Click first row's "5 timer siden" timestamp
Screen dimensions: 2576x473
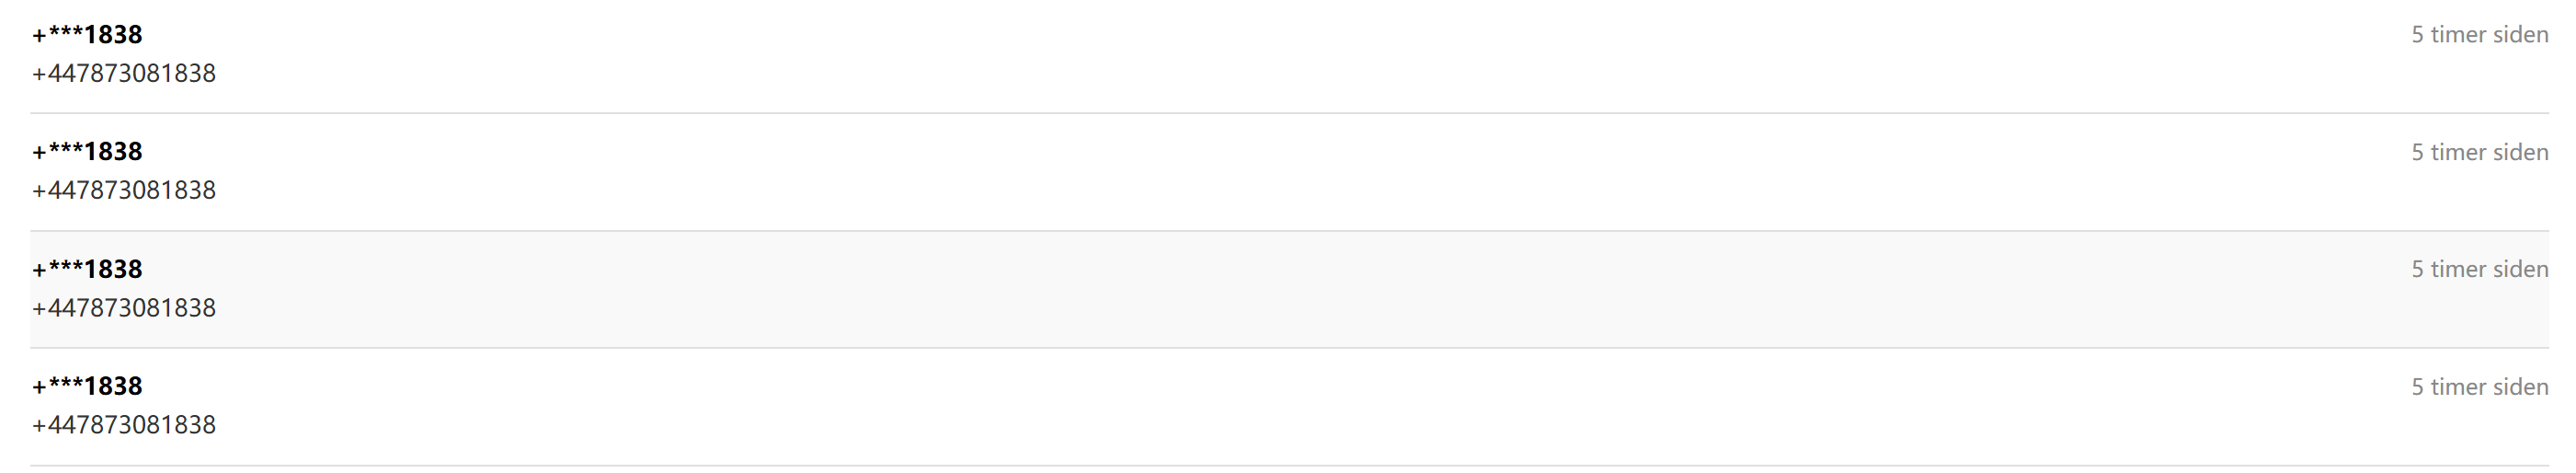(2479, 35)
